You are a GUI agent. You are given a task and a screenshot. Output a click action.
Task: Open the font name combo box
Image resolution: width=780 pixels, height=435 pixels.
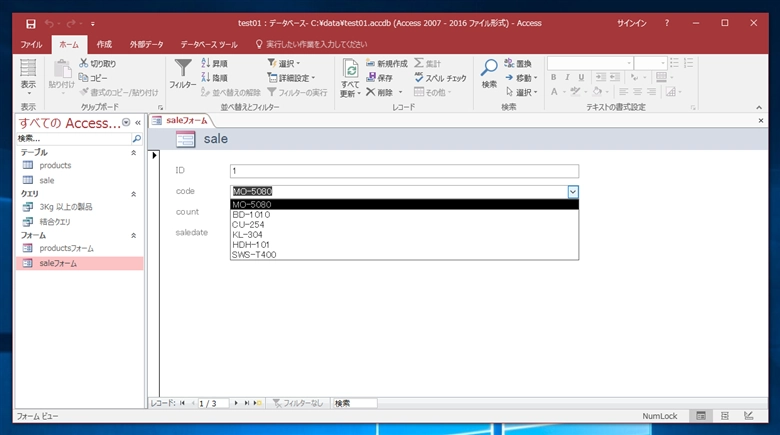pos(590,63)
